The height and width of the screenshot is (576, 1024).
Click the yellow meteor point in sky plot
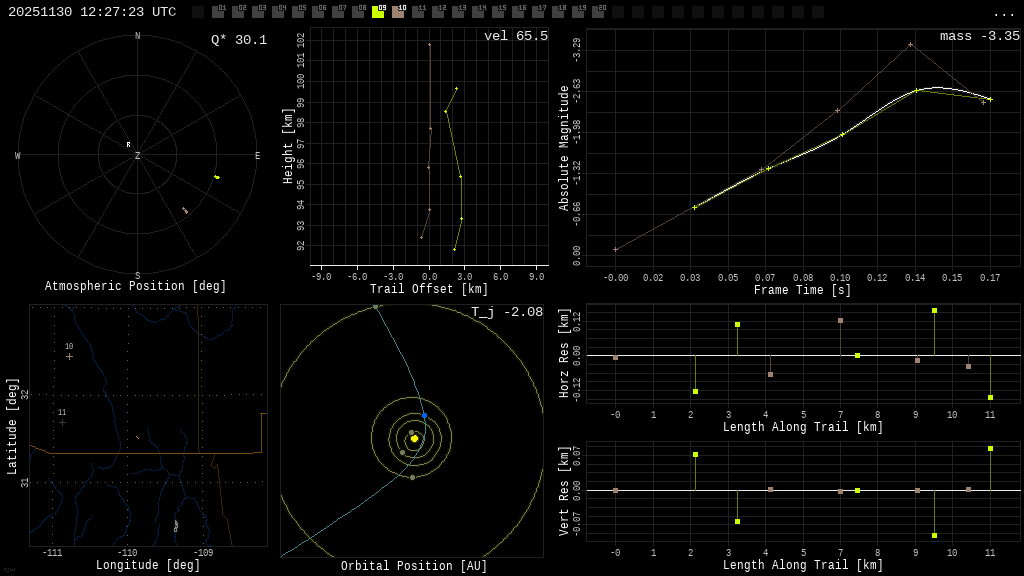(x=217, y=177)
